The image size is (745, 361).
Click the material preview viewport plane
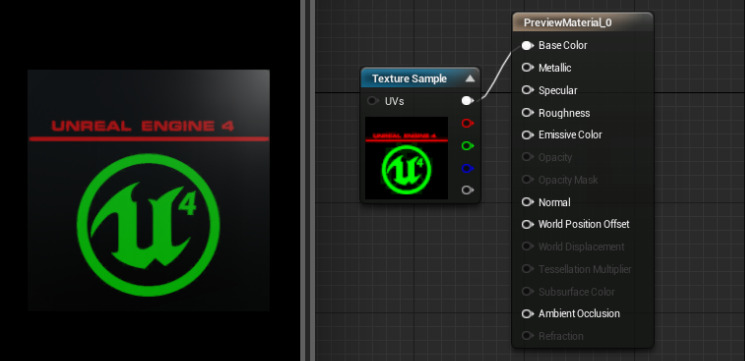coord(149,190)
